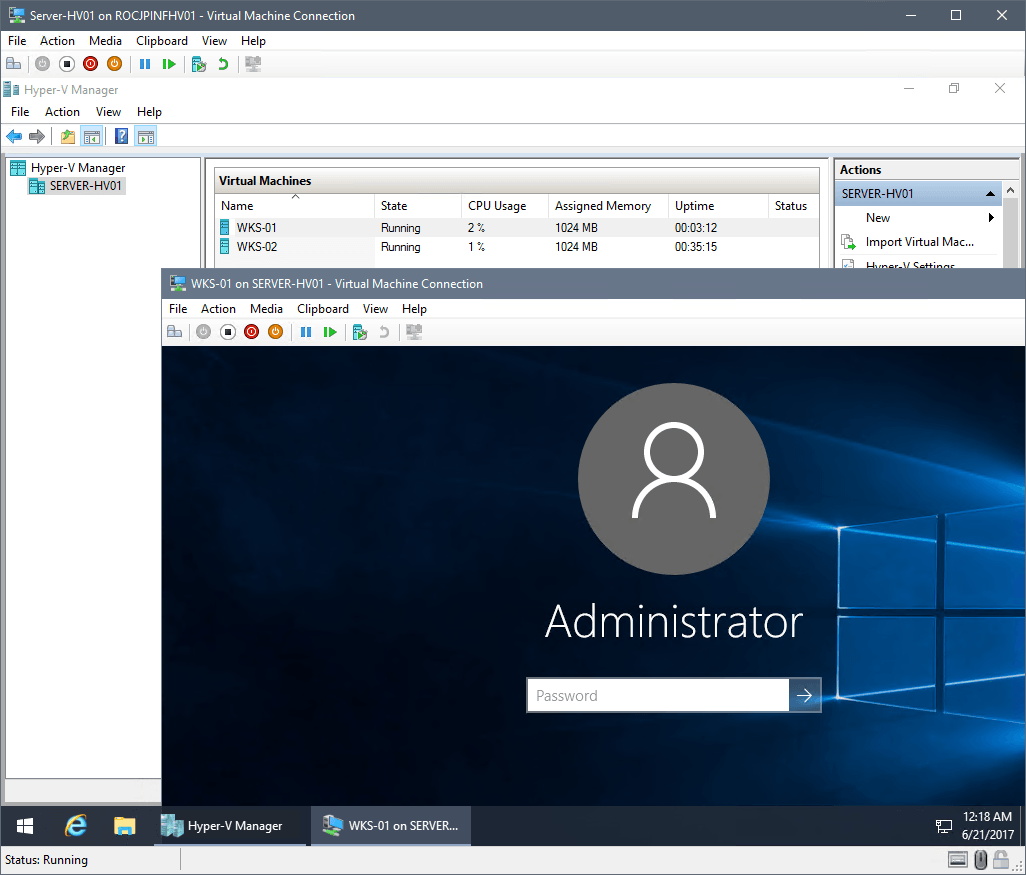This screenshot has height=875, width=1026.
Task: Click WKS-01 on SERVER taskbar button
Action: [x=391, y=826]
